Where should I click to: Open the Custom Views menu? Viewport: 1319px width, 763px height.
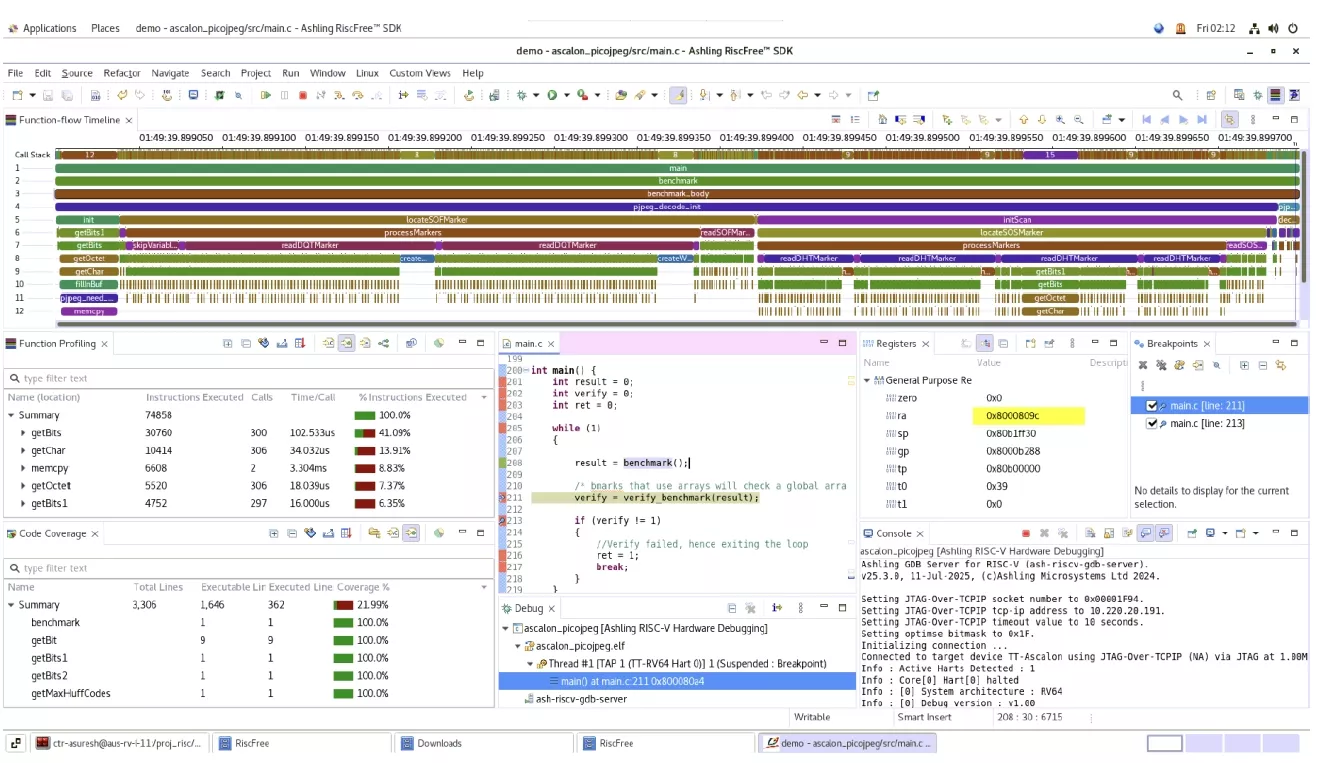click(420, 73)
